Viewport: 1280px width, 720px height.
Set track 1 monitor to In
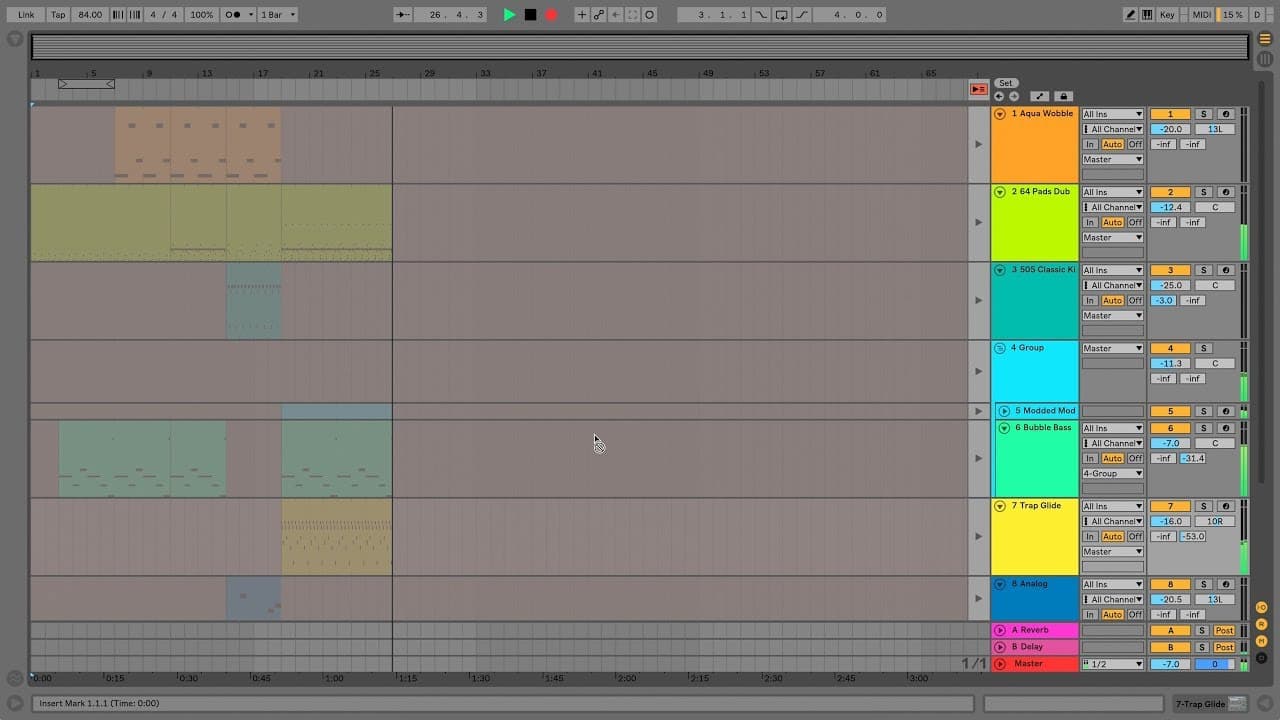(x=1090, y=144)
